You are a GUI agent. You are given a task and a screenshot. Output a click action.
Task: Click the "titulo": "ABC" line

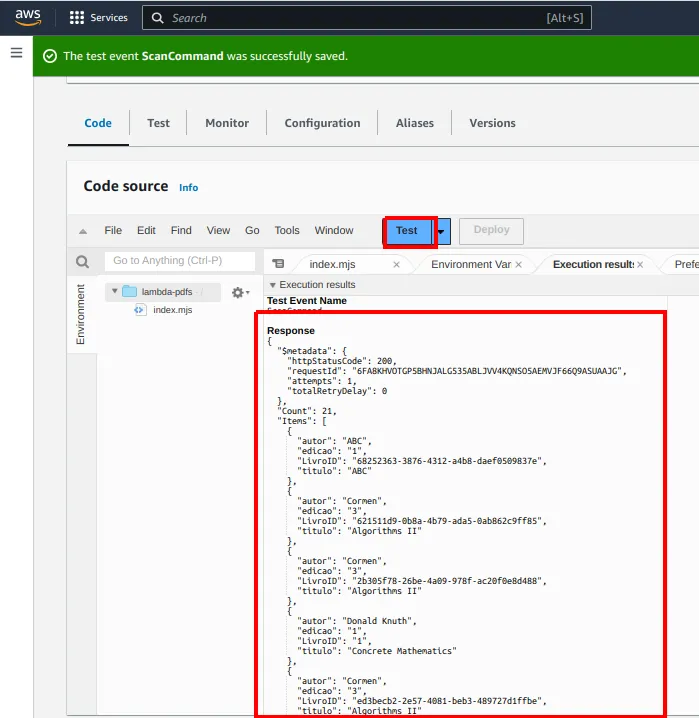[x=334, y=471]
